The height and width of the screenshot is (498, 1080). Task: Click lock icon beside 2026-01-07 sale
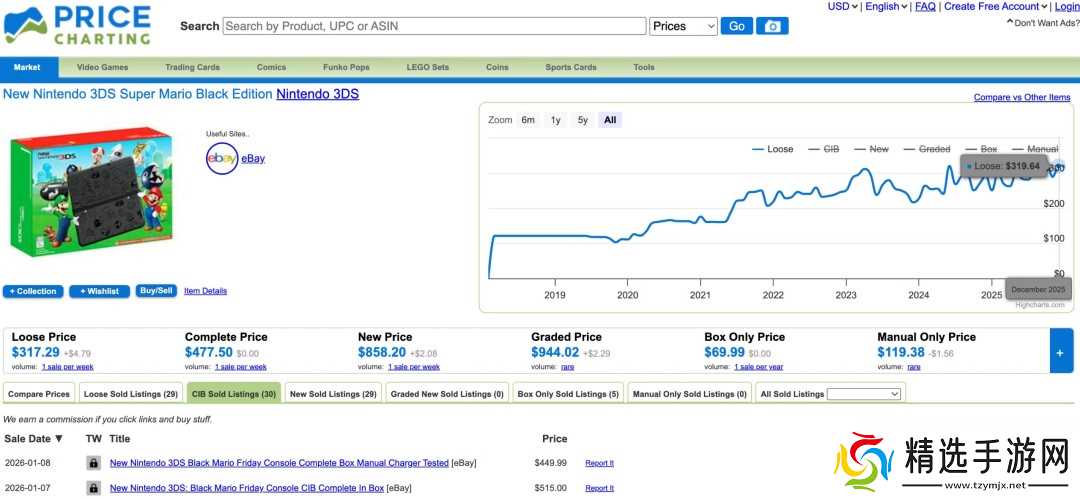[x=93, y=488]
